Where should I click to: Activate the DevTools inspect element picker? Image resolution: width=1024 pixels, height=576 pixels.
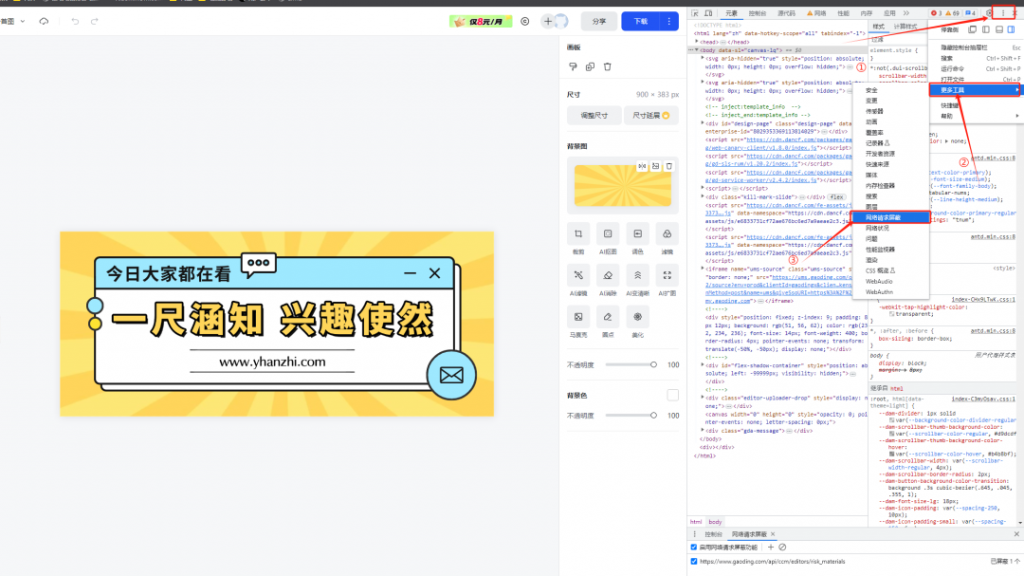[x=695, y=13]
